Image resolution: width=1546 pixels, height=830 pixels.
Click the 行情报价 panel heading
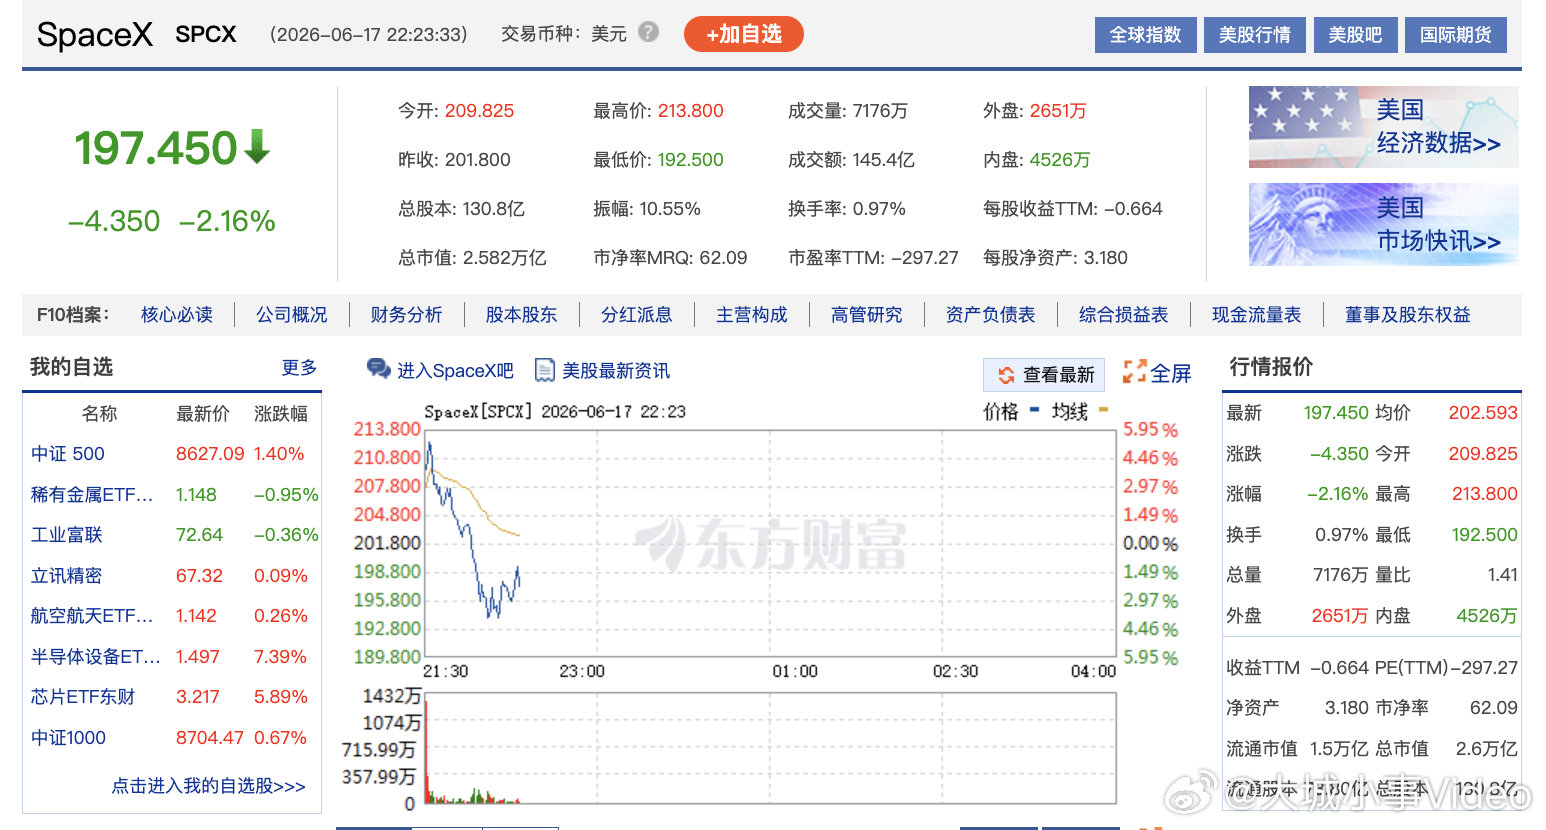point(1271,367)
